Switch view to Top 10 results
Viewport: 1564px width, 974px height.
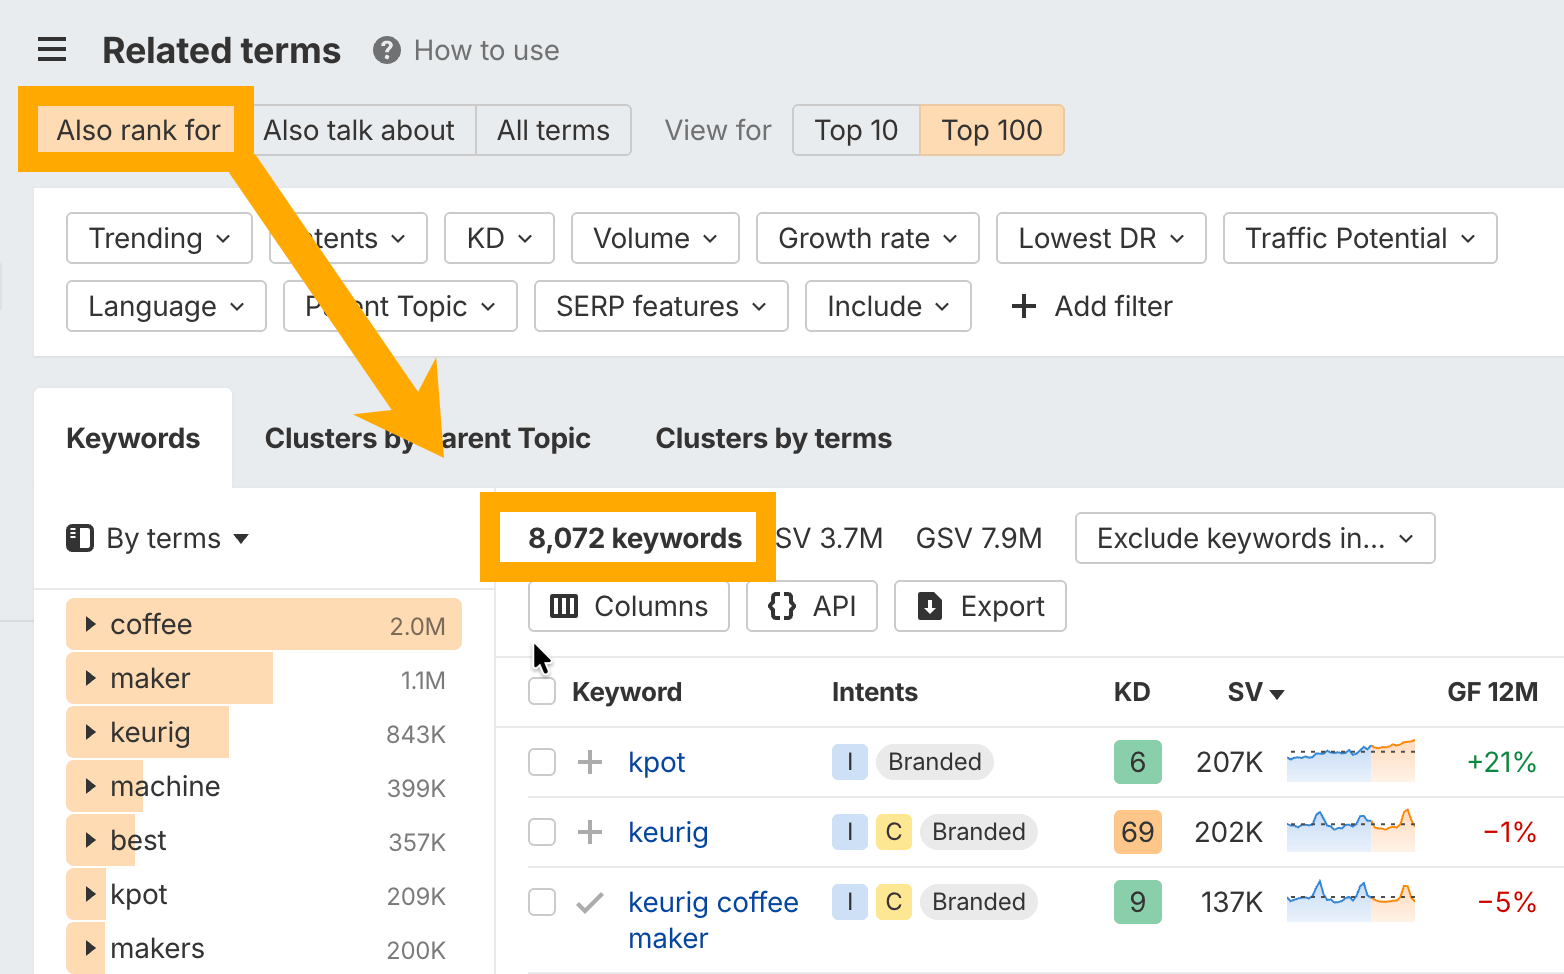pos(855,130)
